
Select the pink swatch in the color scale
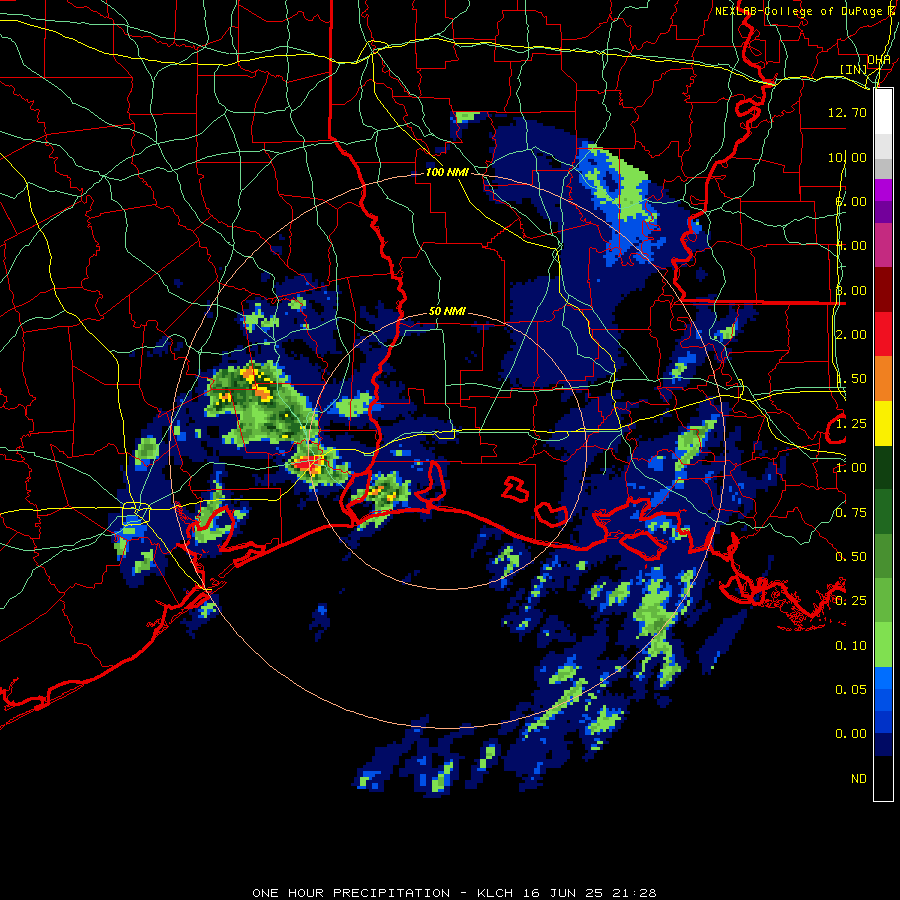point(883,245)
